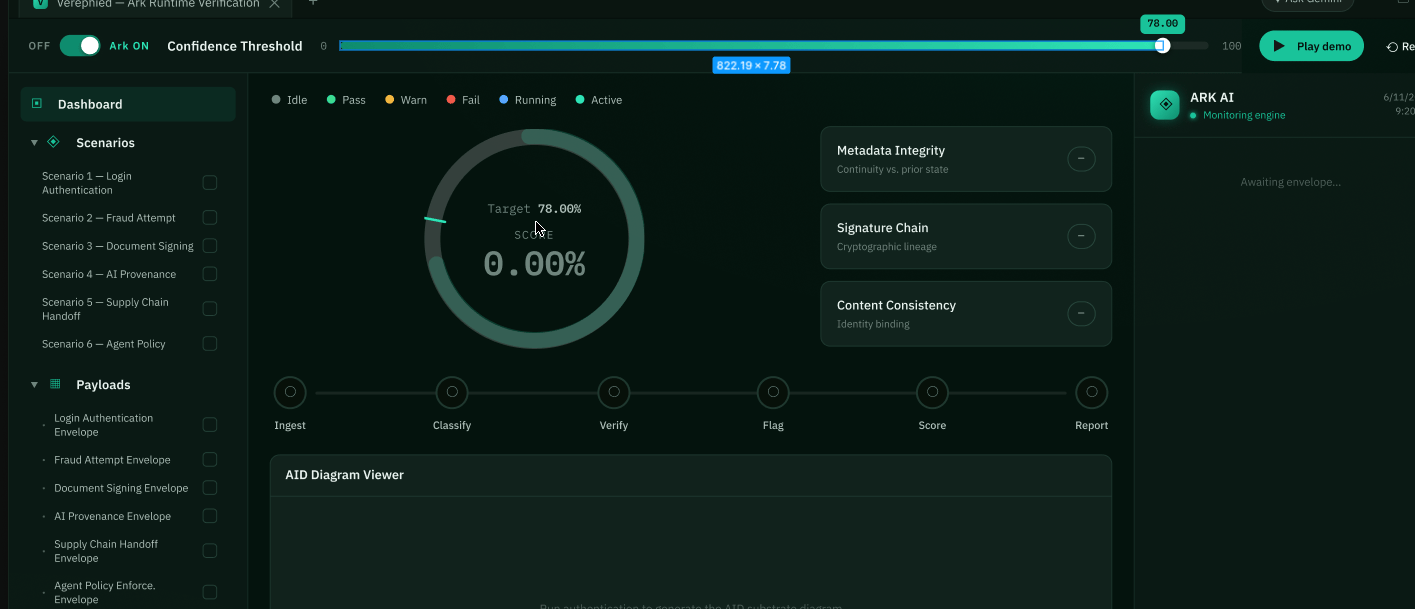This screenshot has width=1415, height=609.
Task: Click the Confidence Threshold slider handle
Action: tap(1162, 46)
